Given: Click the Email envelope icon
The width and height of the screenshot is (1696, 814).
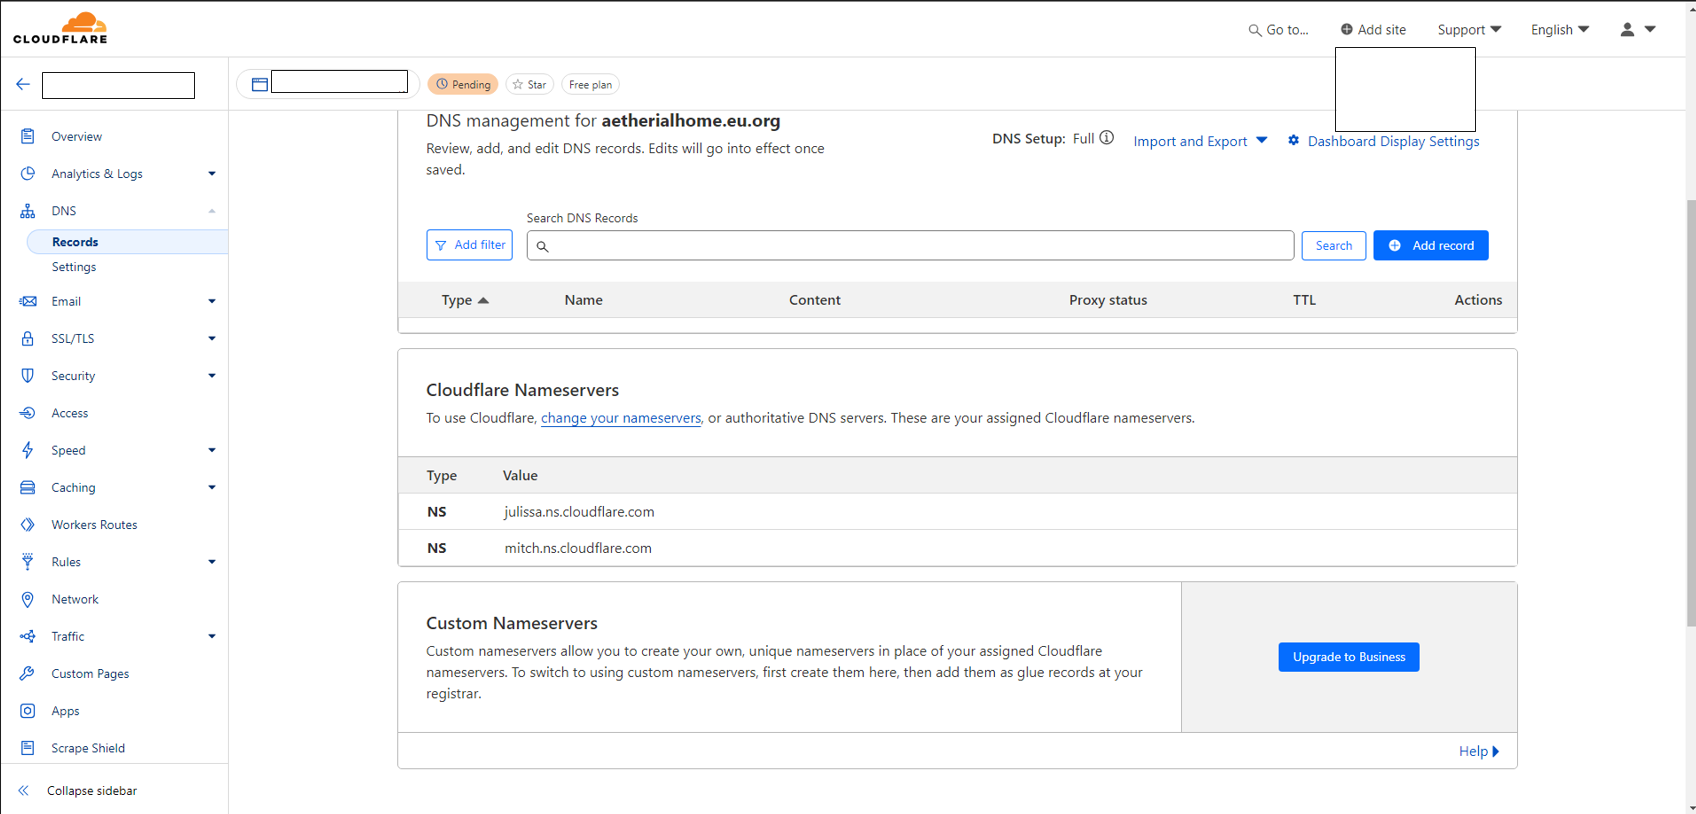Looking at the screenshot, I should (28, 301).
